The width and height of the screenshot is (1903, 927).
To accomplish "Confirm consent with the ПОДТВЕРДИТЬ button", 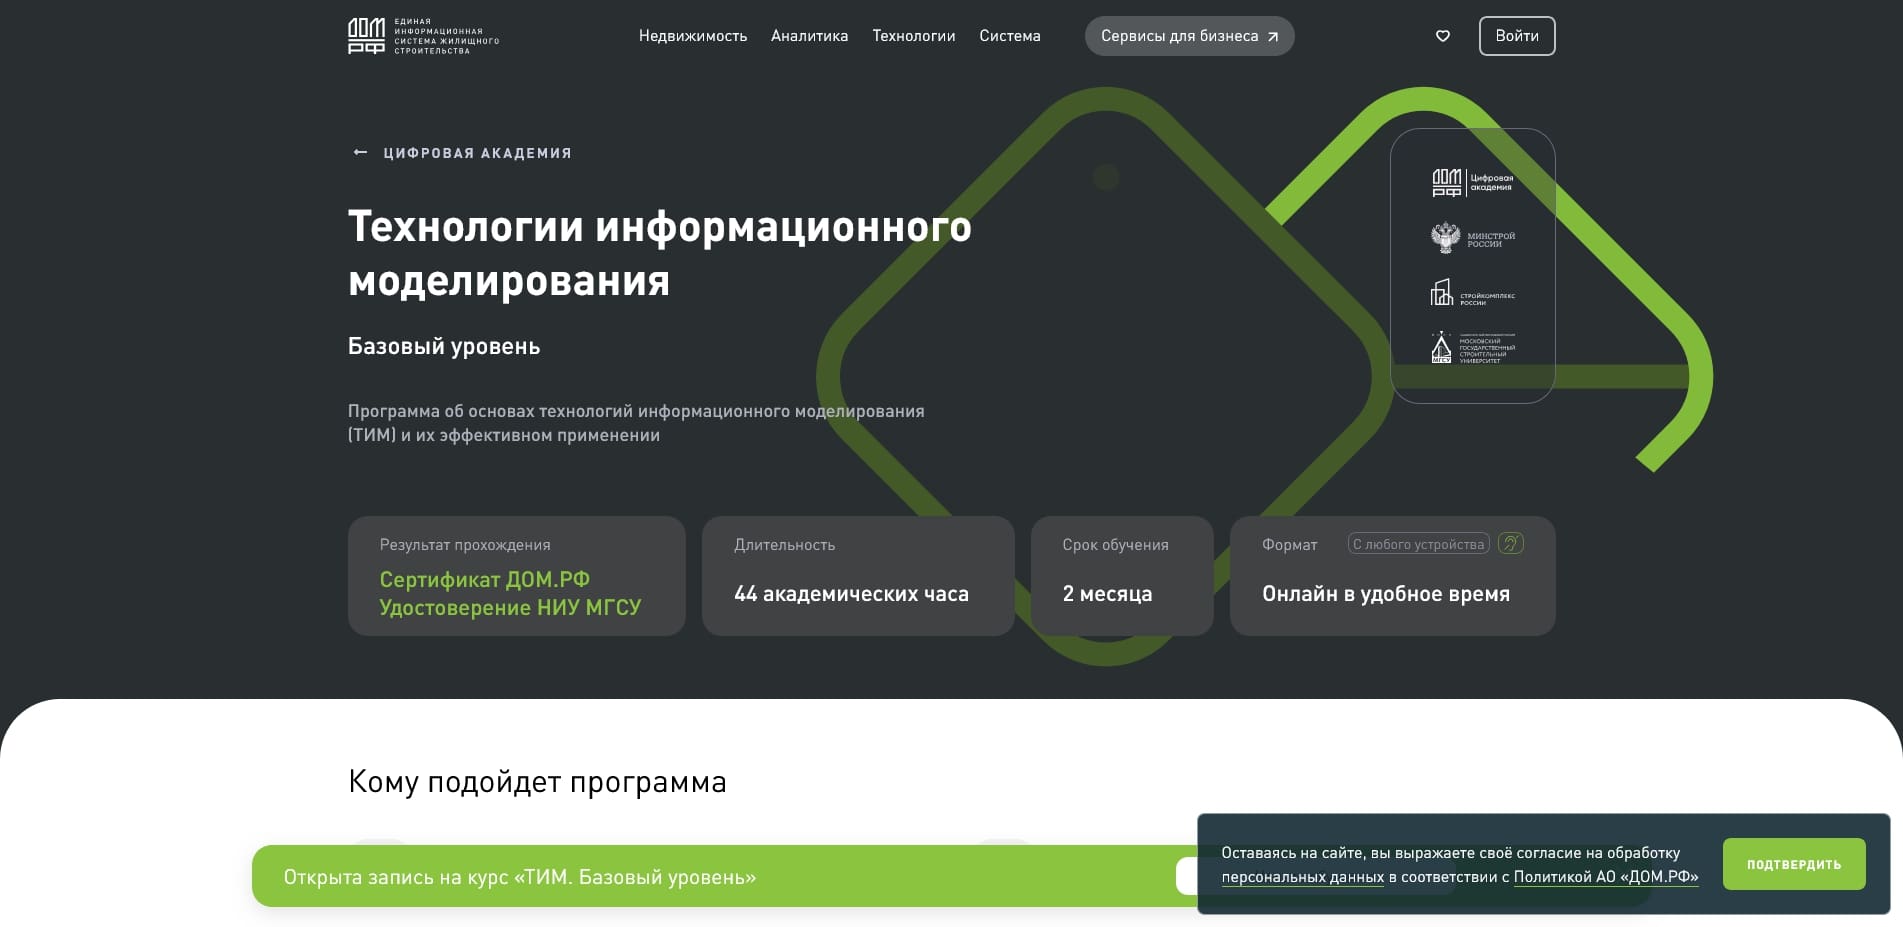I will pos(1793,864).
